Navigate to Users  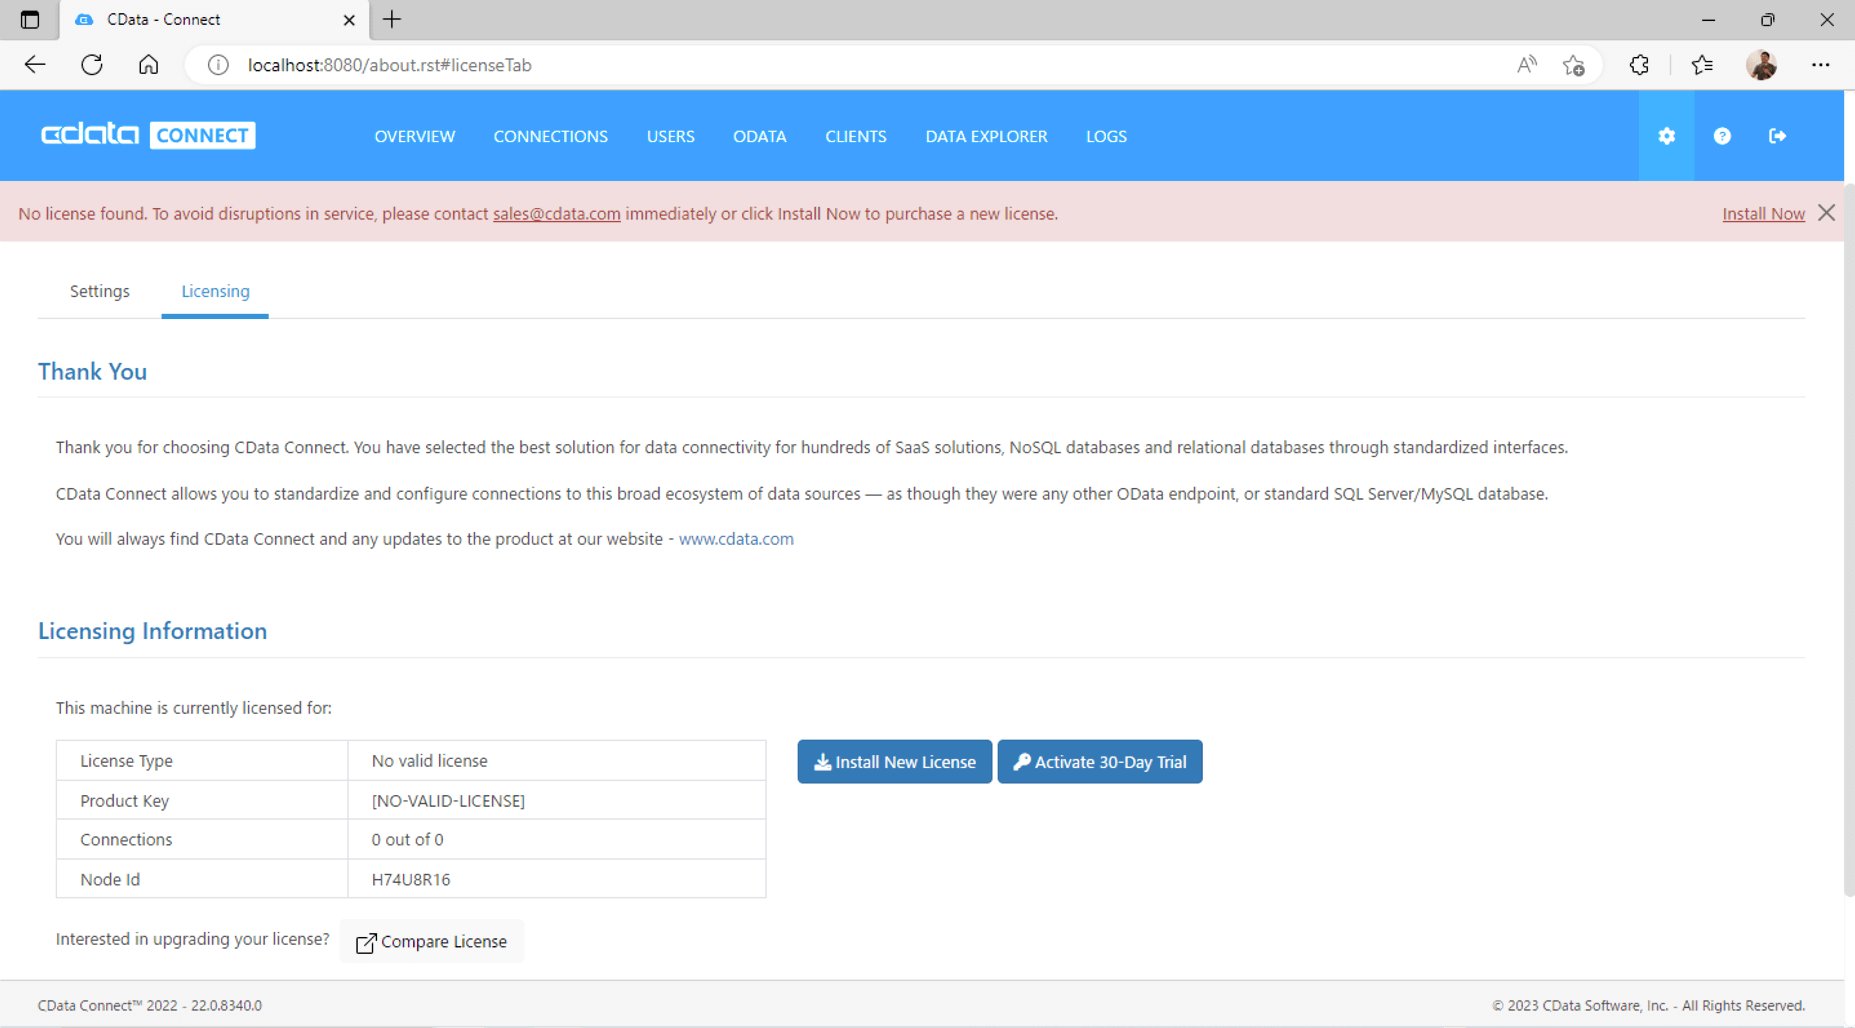pyautogui.click(x=671, y=136)
